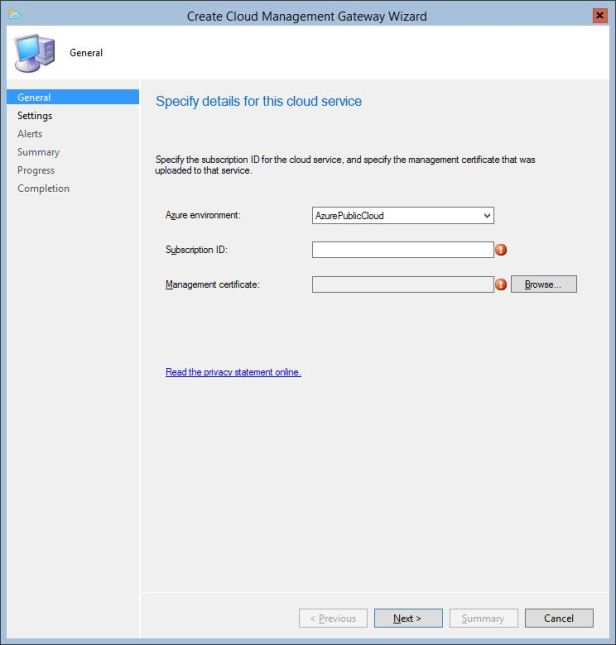Image resolution: width=616 pixels, height=645 pixels.
Task: Open the privacy statement online link
Action: coord(233,372)
